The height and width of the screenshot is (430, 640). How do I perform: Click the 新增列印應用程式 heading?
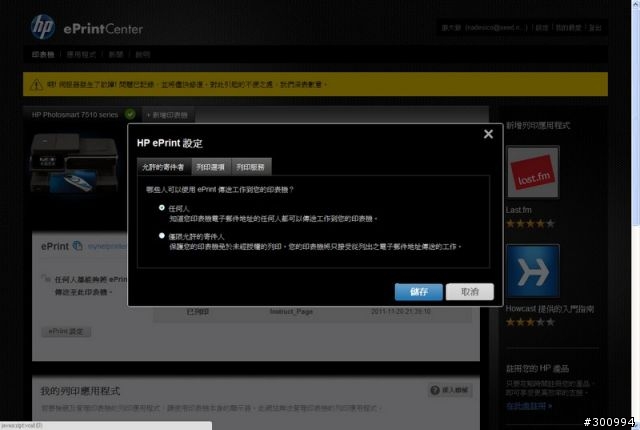coord(538,126)
